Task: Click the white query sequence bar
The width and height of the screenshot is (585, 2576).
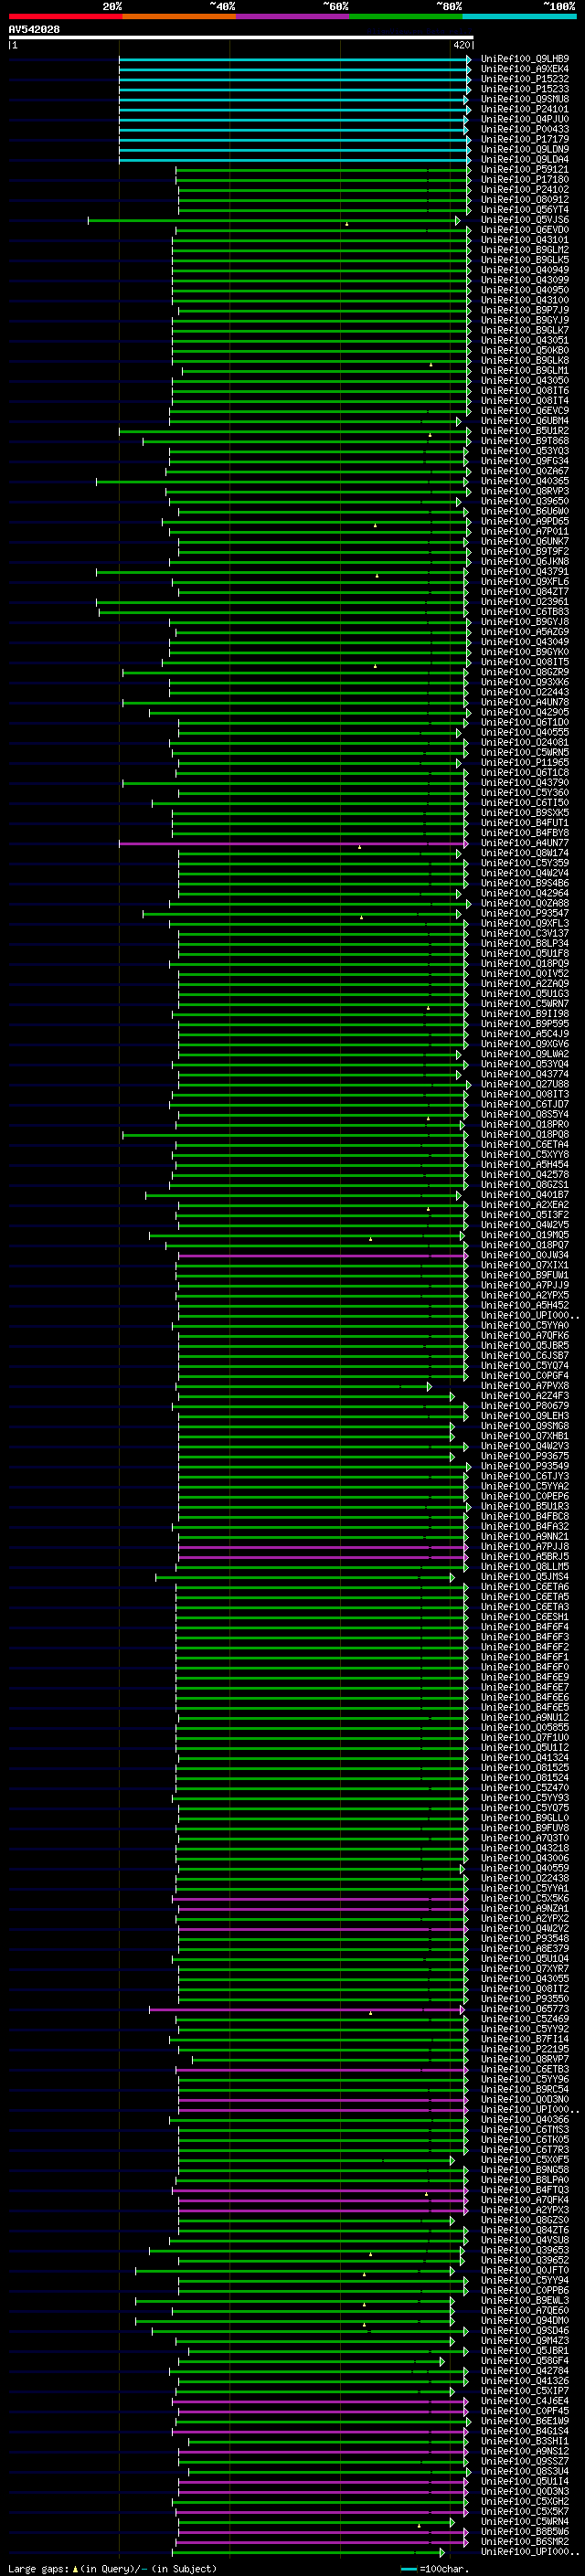Action: tap(241, 38)
